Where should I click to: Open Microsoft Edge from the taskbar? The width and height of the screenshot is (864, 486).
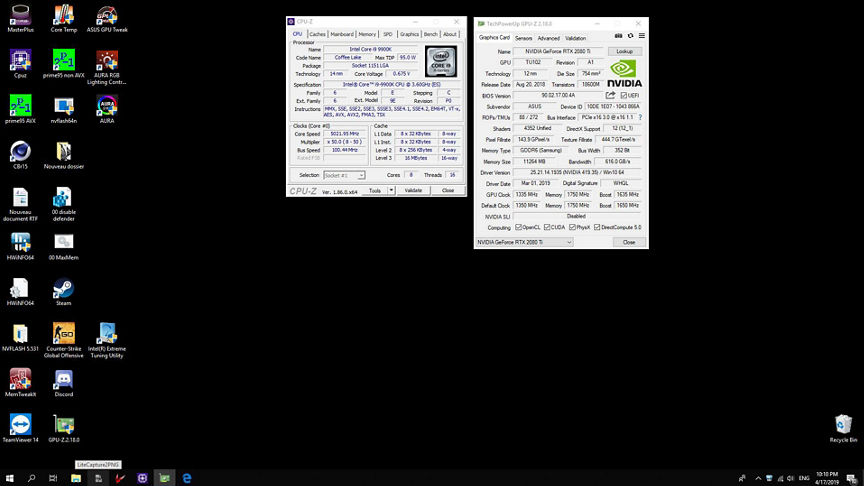coord(186,478)
